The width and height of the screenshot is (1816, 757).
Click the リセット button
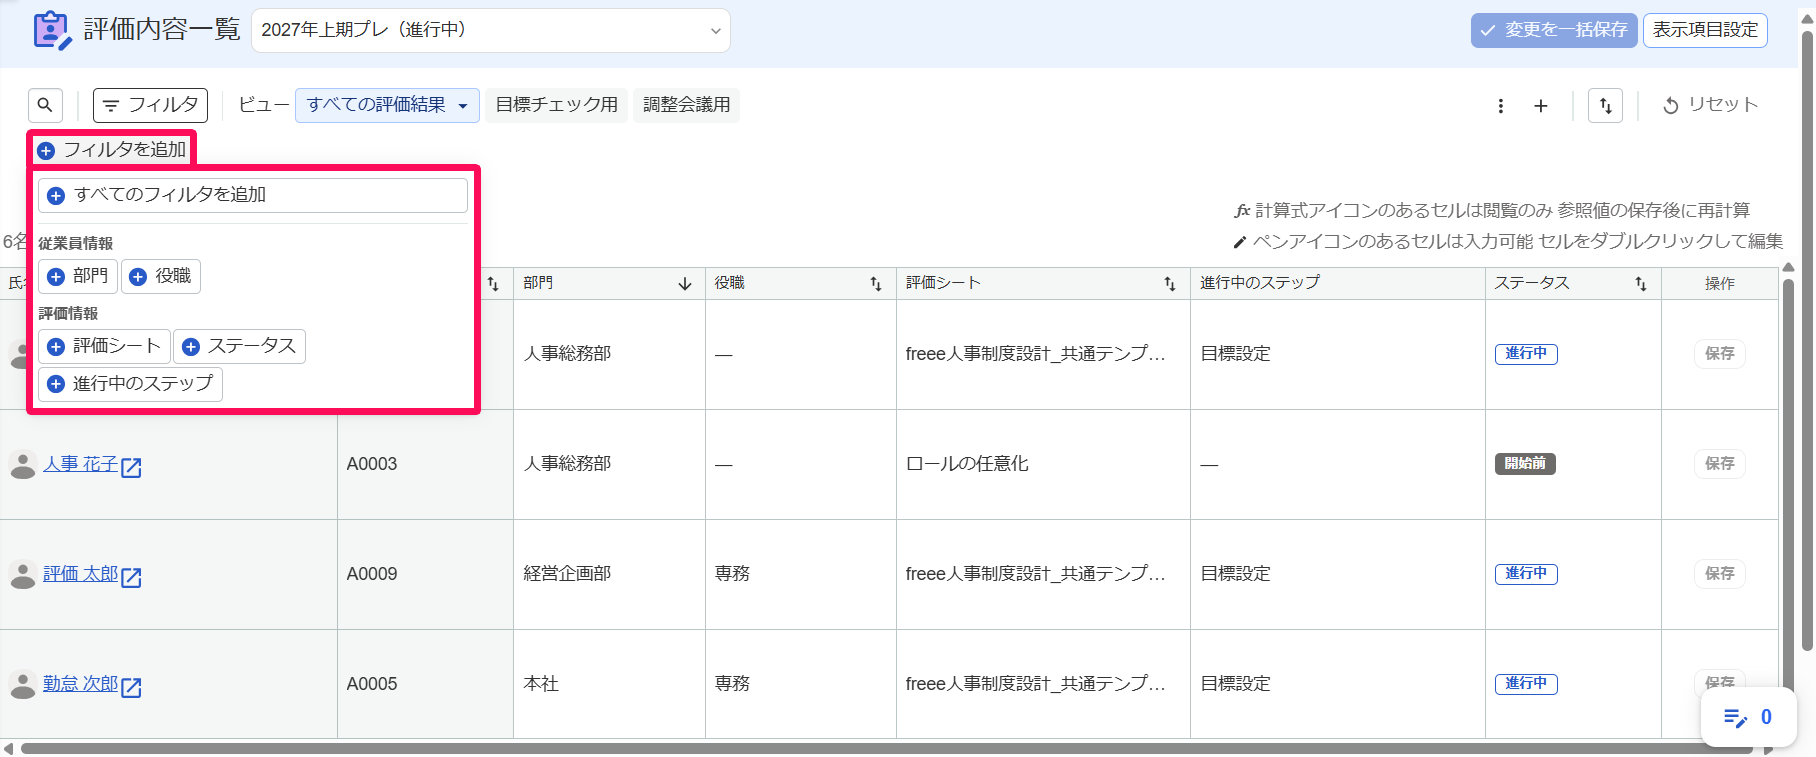coord(1710,105)
